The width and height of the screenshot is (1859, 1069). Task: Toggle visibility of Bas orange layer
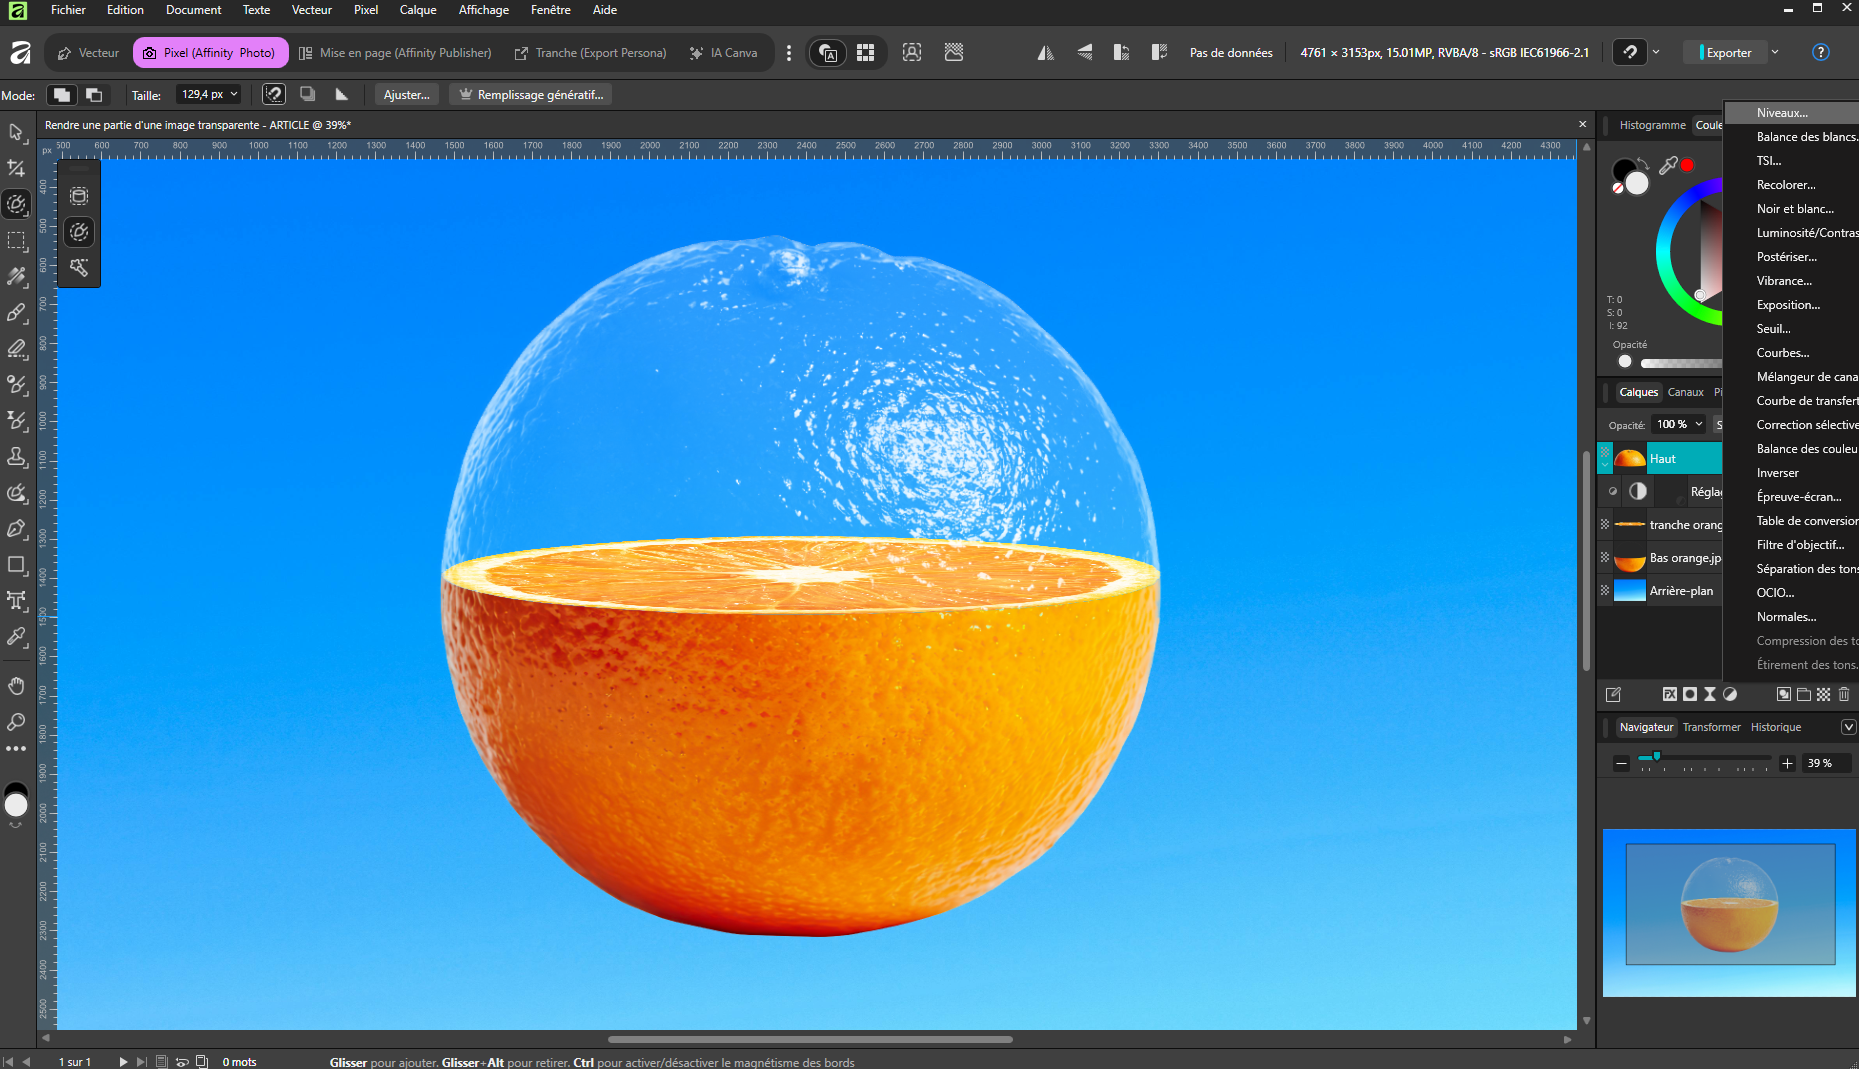[1605, 558]
